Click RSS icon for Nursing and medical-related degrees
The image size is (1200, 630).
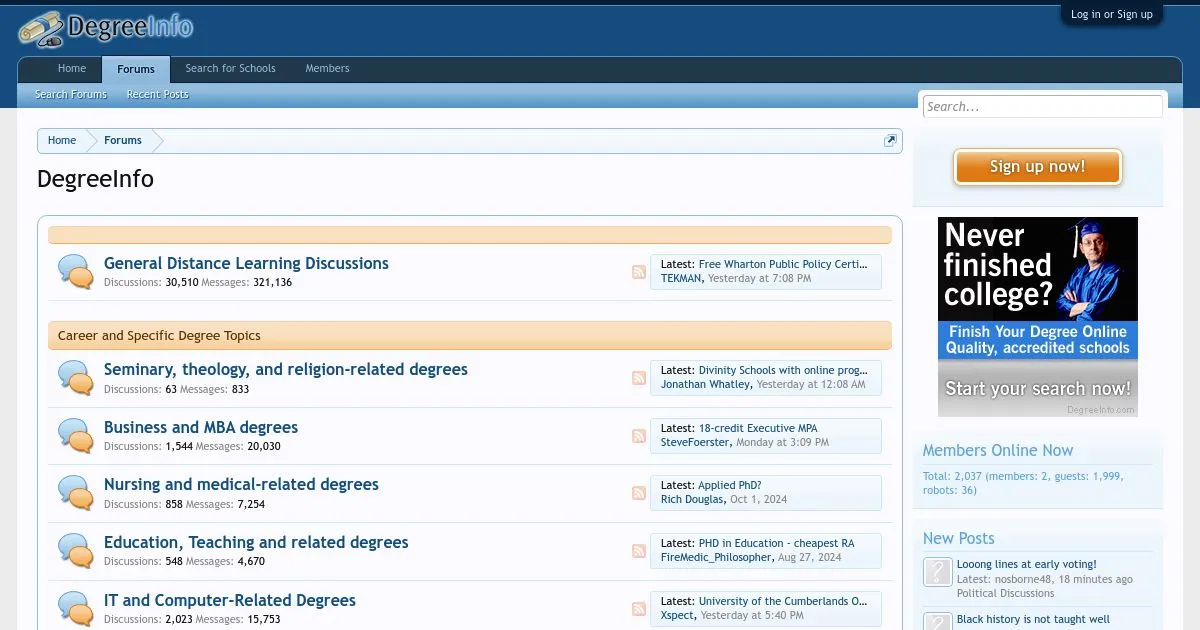click(638, 493)
